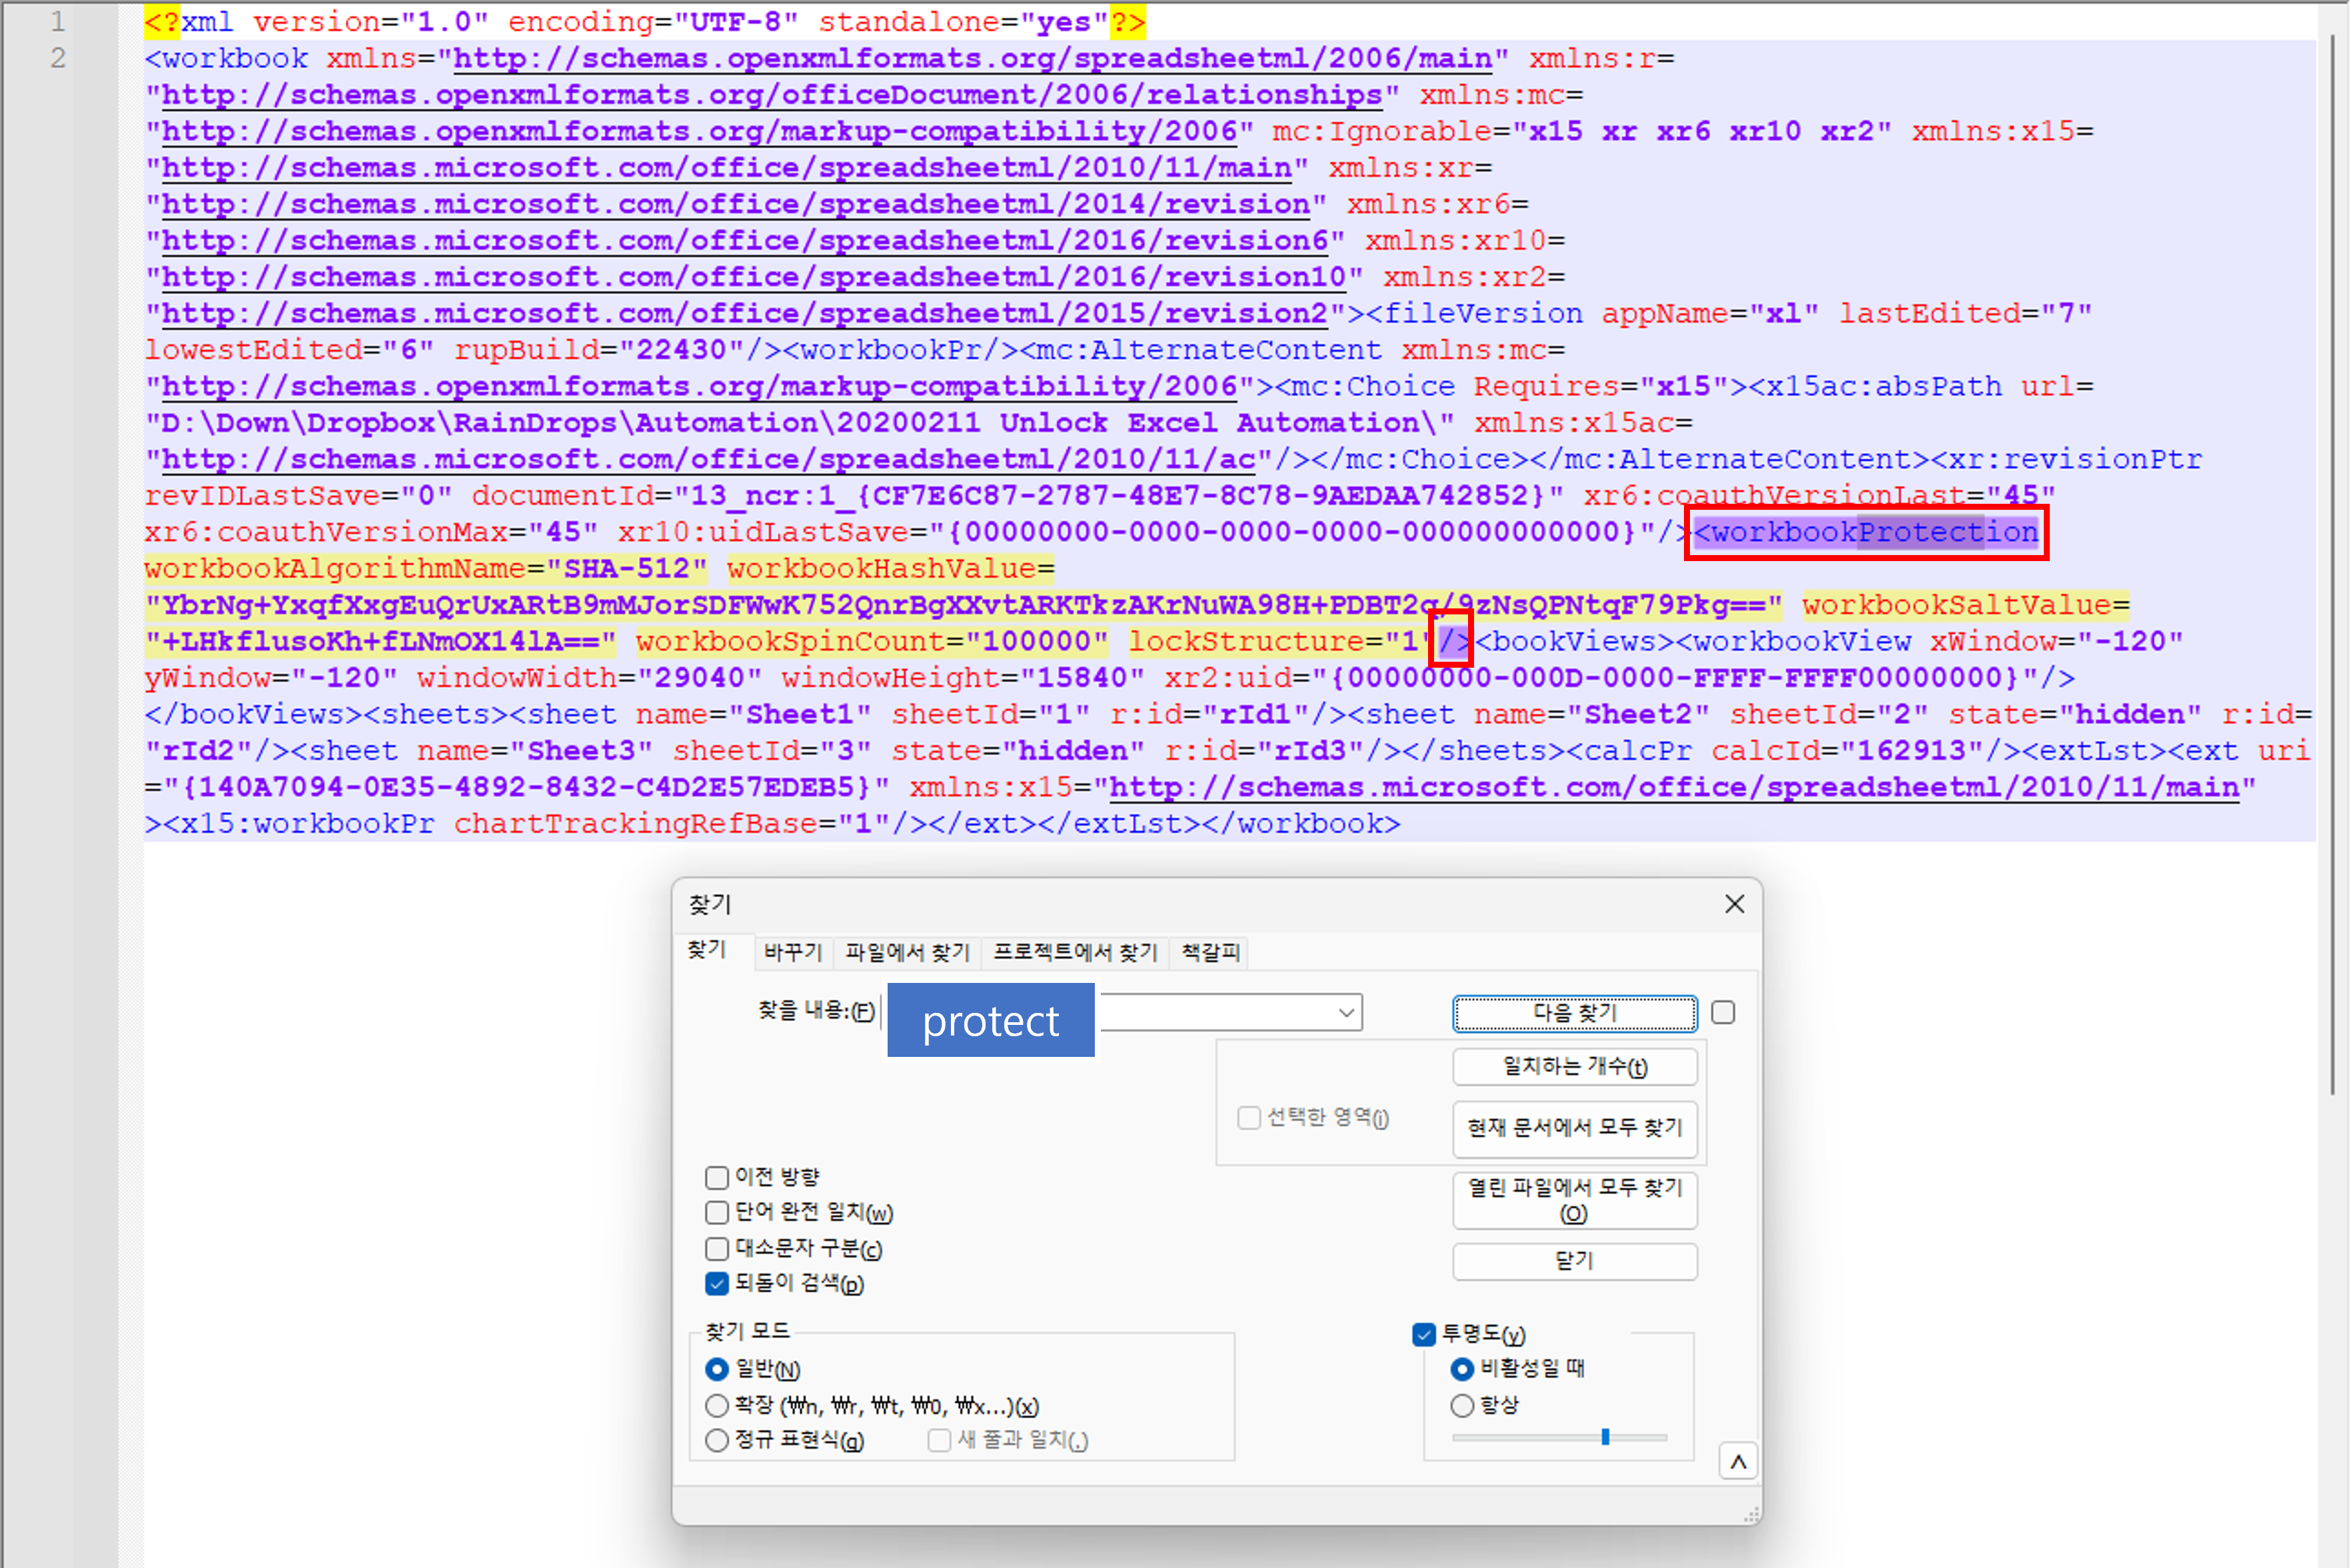
Task: Open the 파일에서 찾기 tab
Action: (908, 952)
